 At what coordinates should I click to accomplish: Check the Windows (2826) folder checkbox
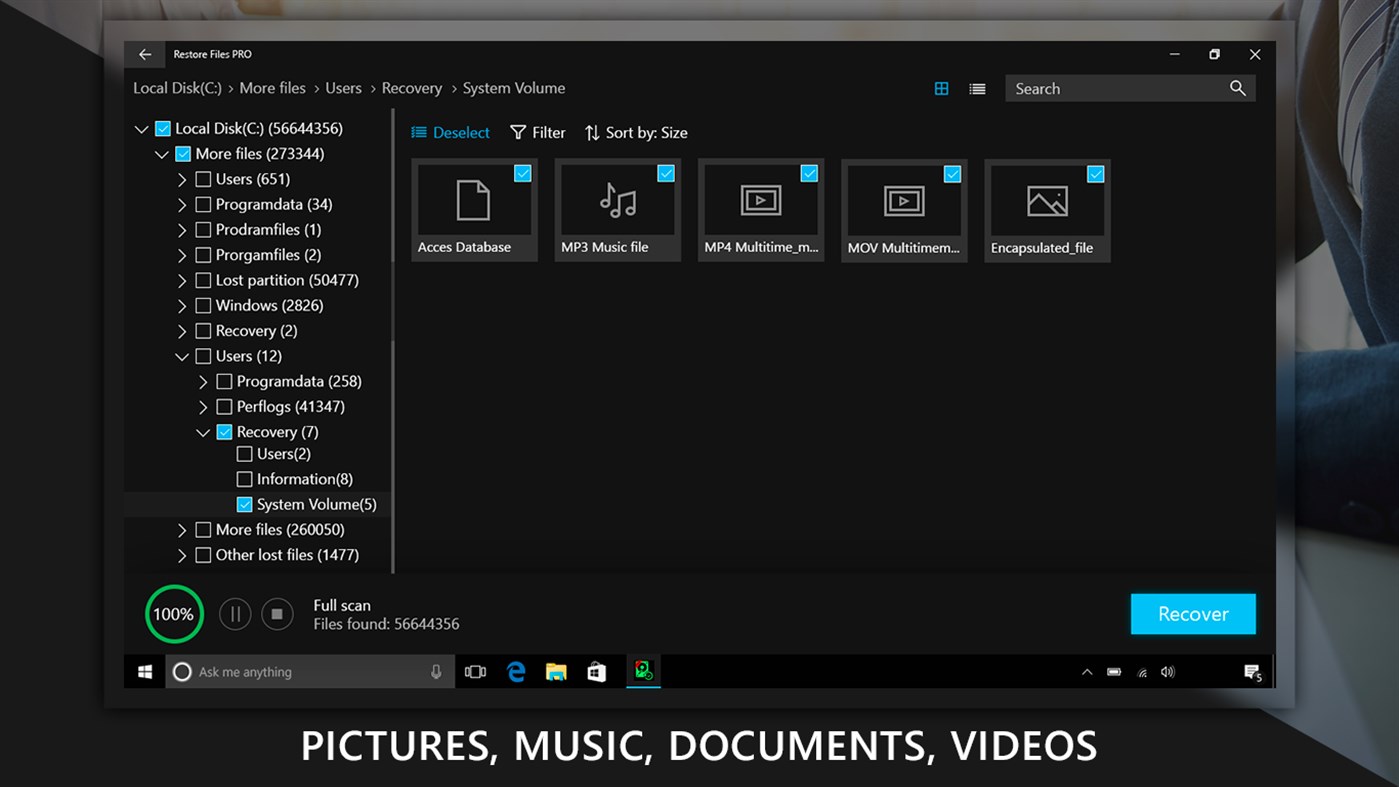203,305
